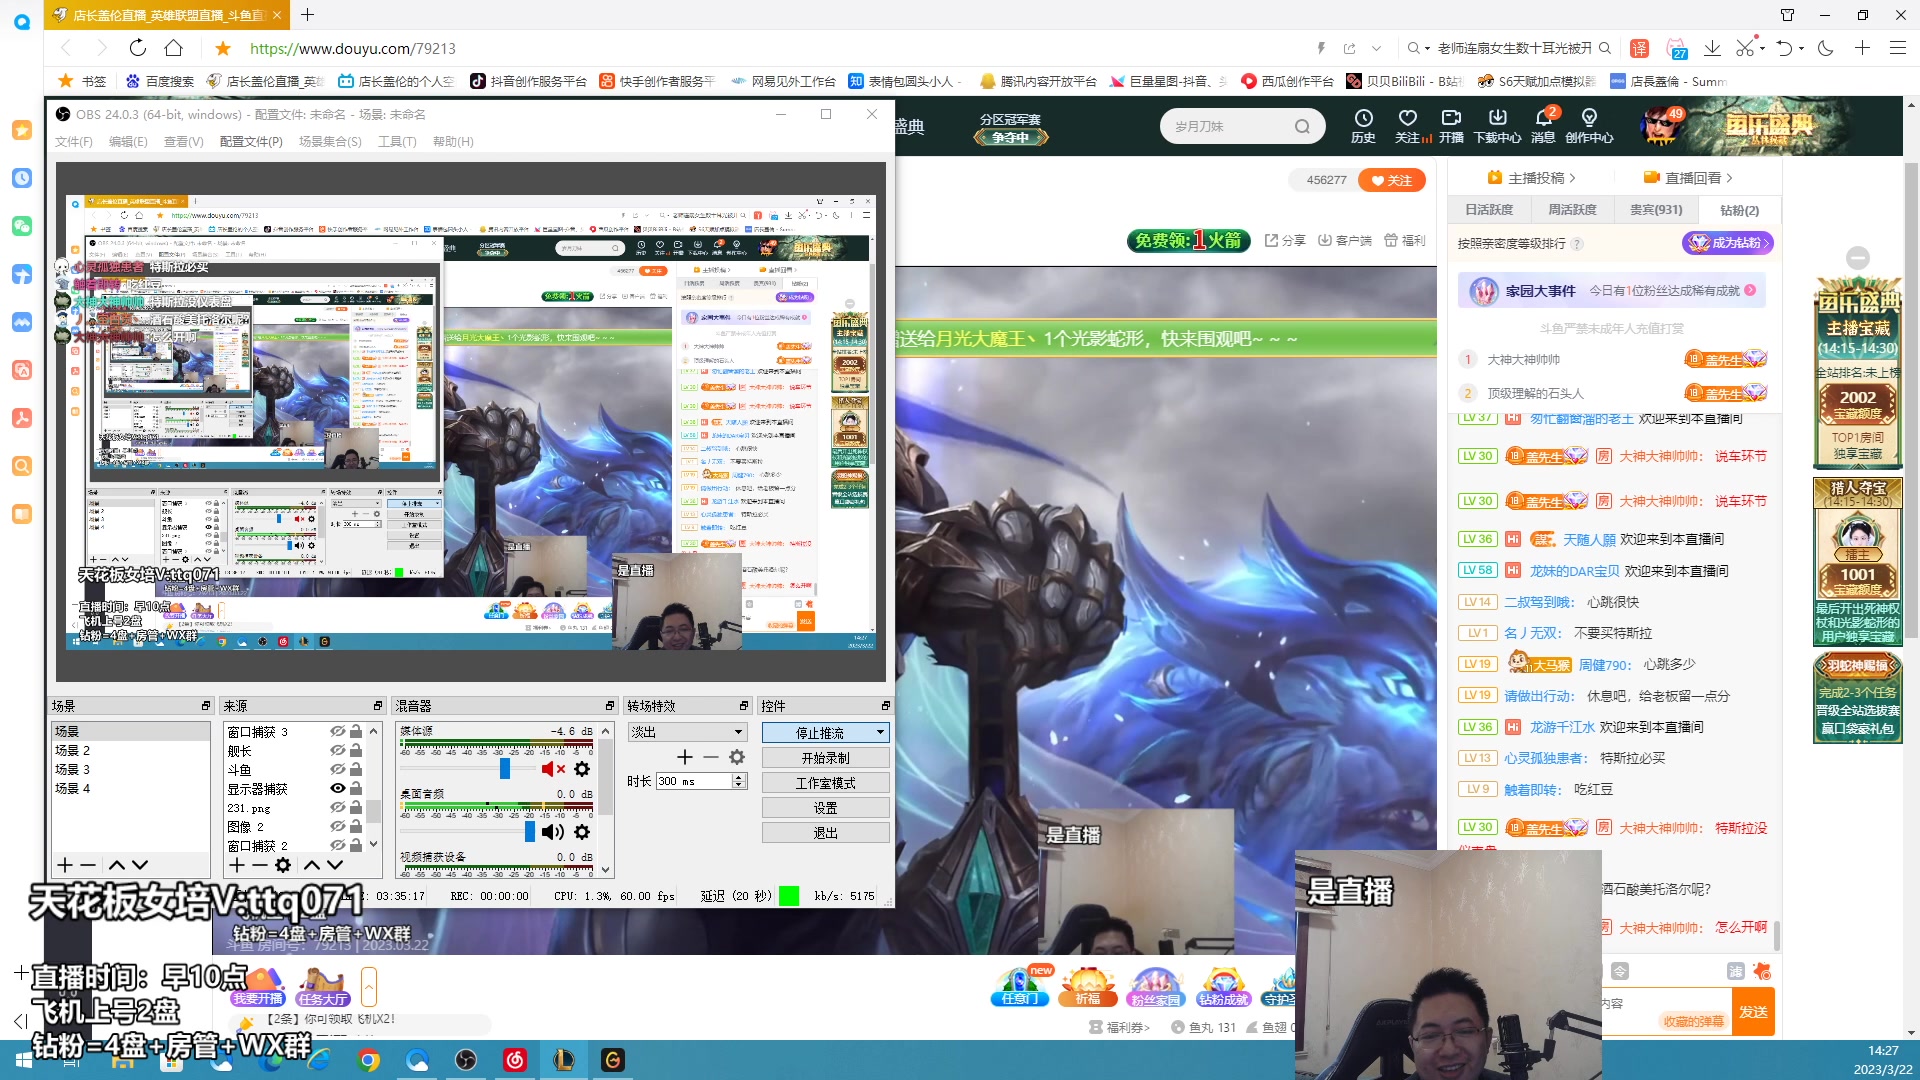Add a new source with plus button
The height and width of the screenshot is (1080, 1920).
point(237,865)
